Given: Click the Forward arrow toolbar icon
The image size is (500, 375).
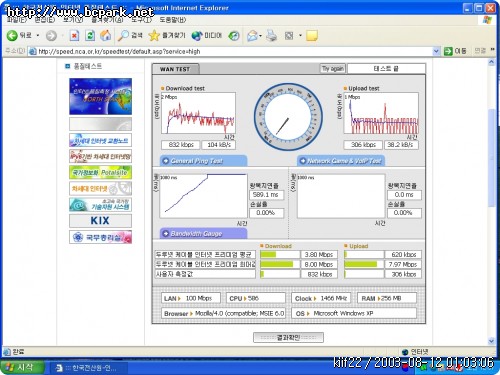Looking at the screenshot, I should coord(51,36).
